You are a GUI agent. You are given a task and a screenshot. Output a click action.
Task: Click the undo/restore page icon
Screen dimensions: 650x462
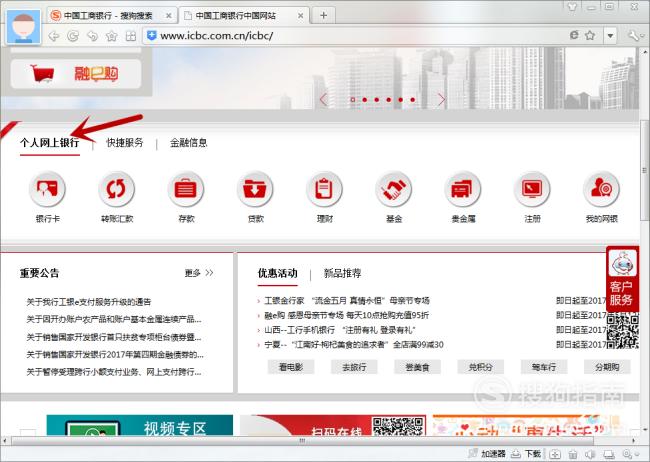[x=92, y=36]
